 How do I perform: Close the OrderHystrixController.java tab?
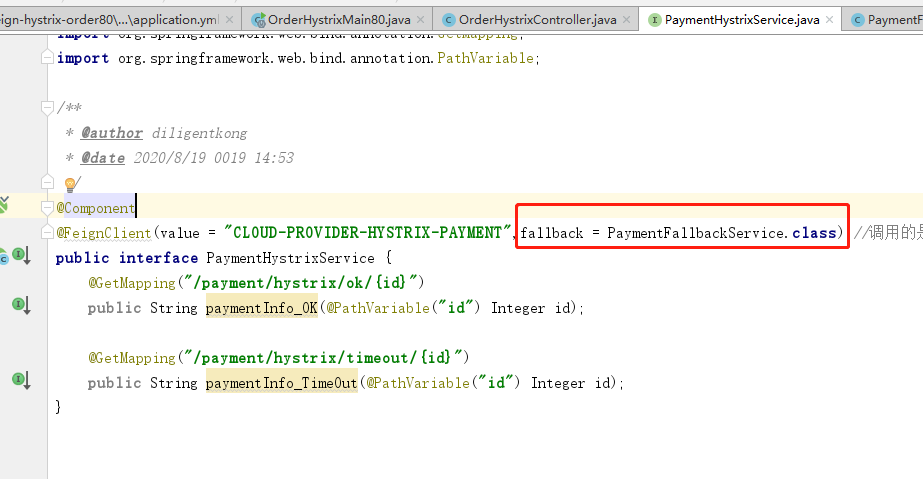[x=626, y=19]
